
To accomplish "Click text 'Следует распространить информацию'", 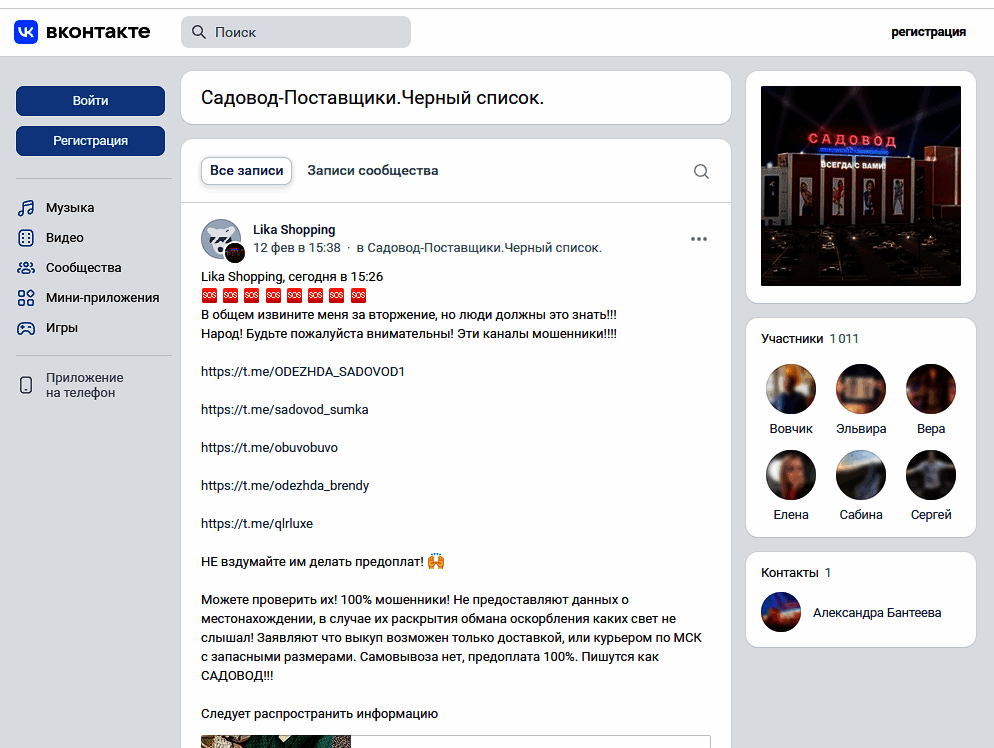I will pyautogui.click(x=320, y=714).
